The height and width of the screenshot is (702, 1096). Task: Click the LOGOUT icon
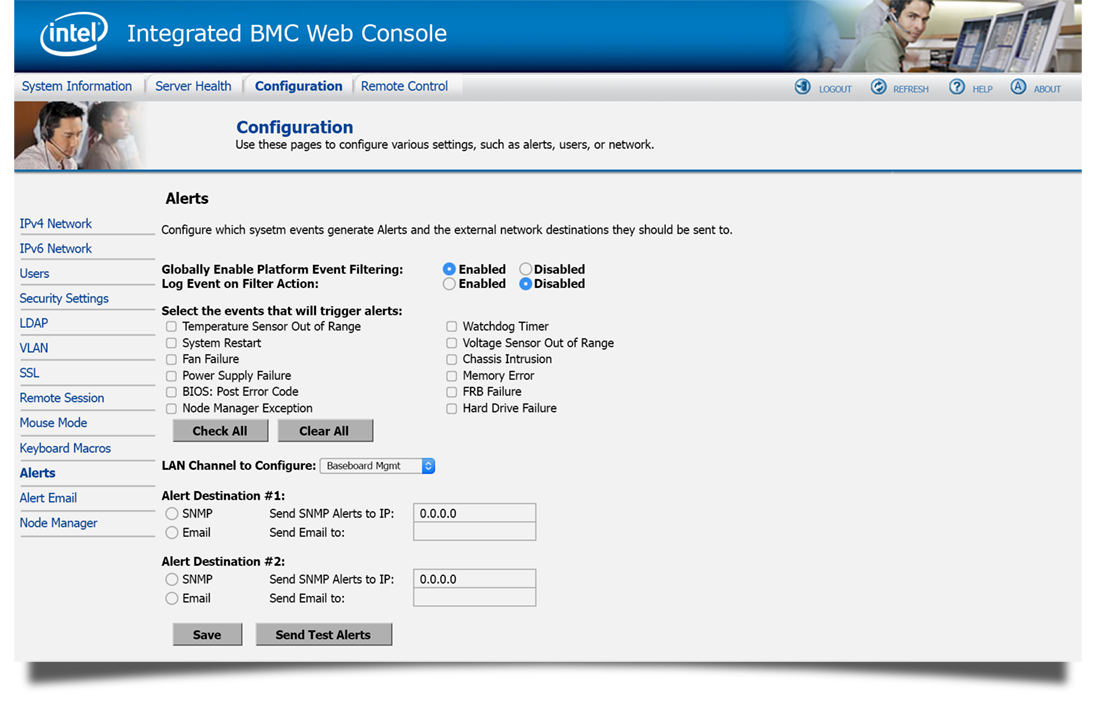802,87
